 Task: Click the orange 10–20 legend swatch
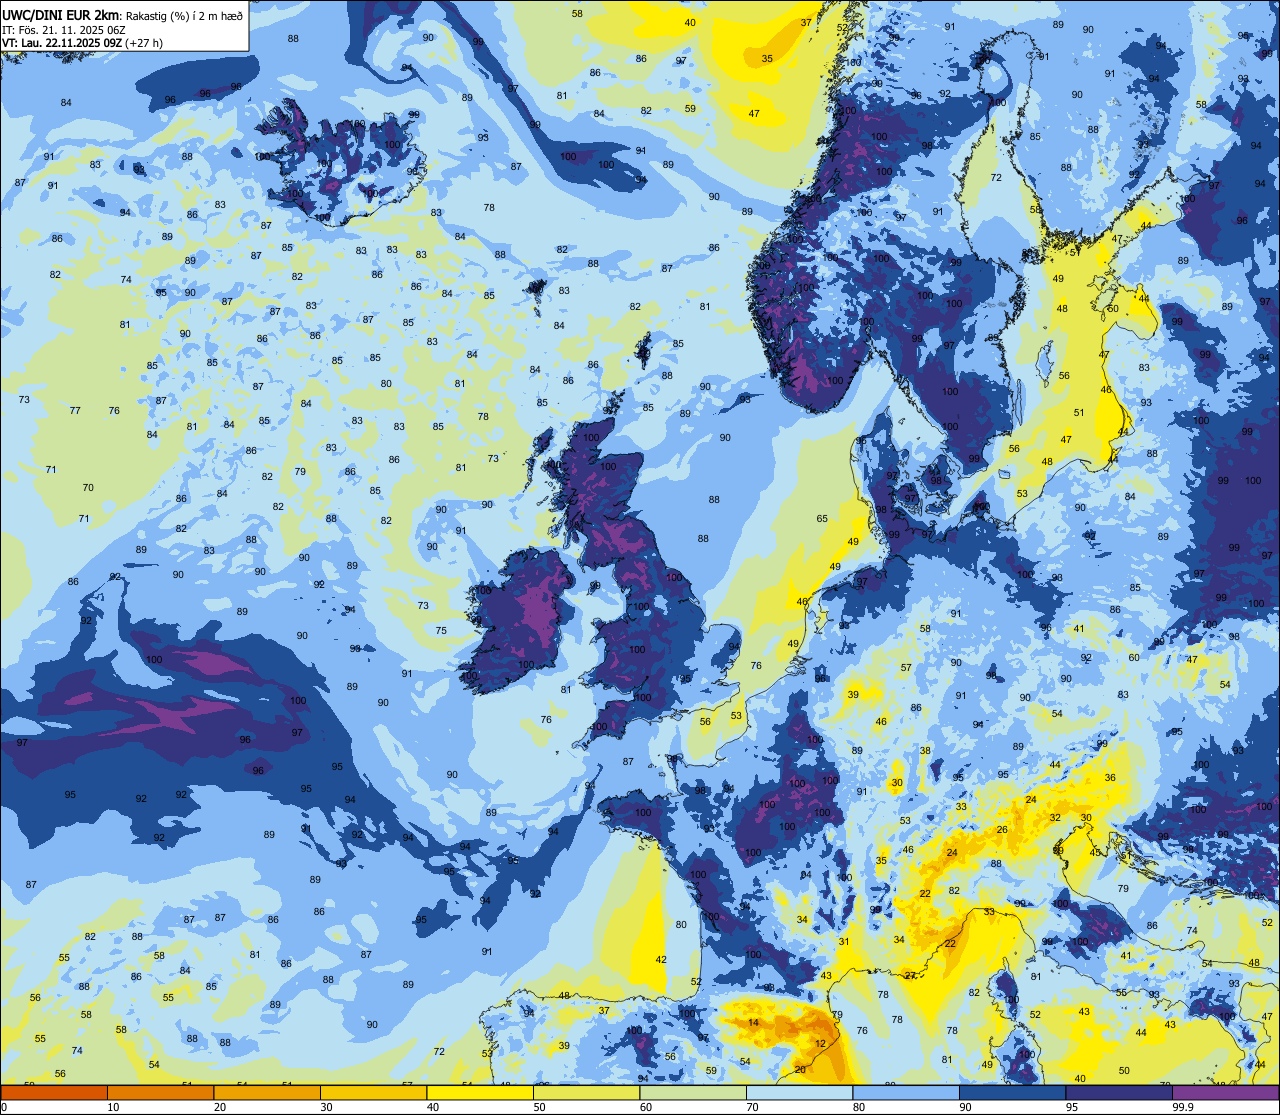[160, 1093]
